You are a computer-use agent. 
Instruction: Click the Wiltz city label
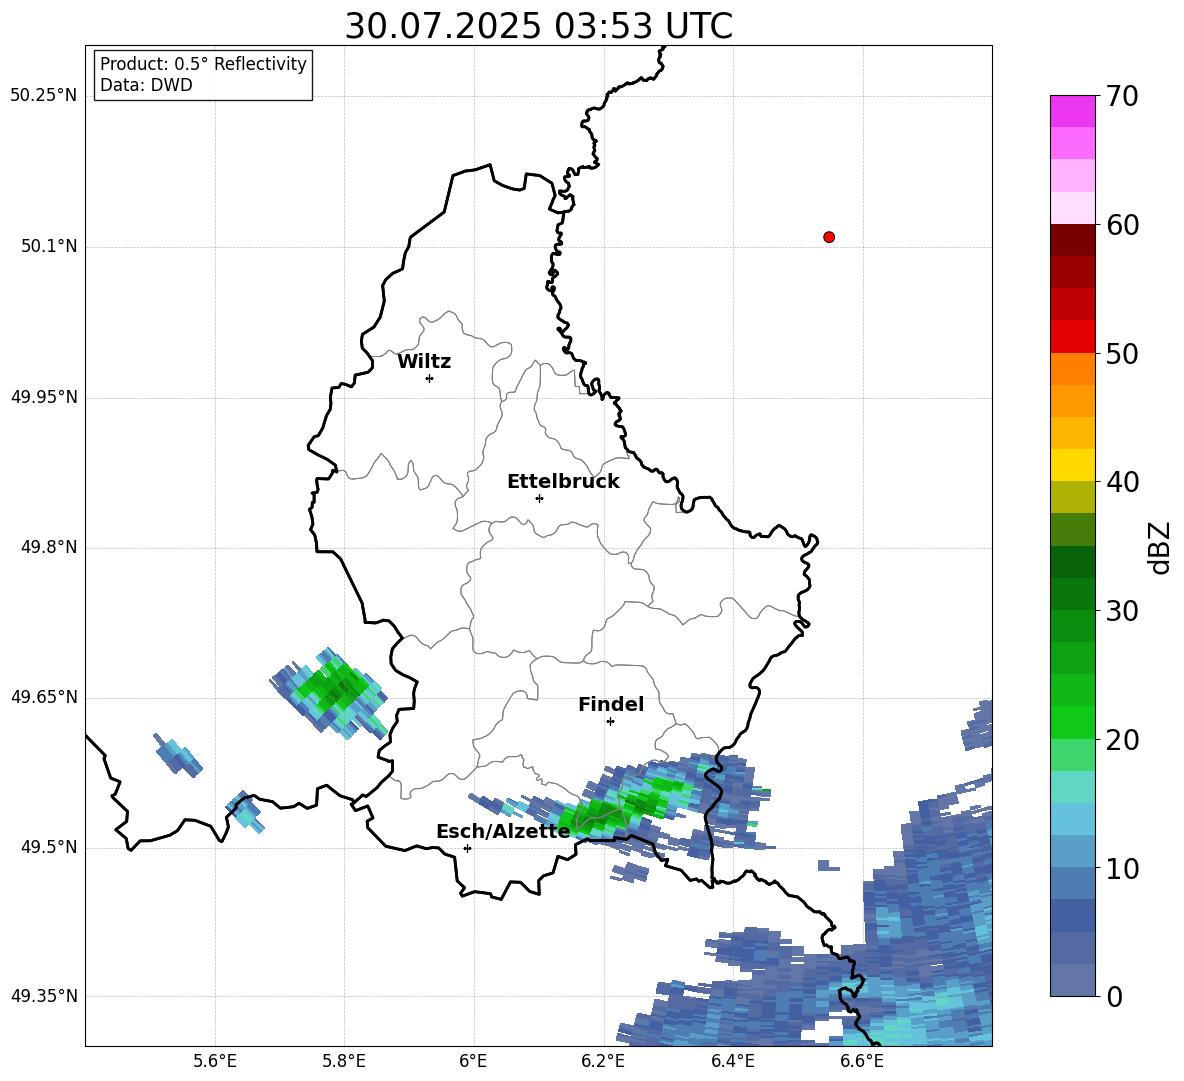(x=424, y=362)
